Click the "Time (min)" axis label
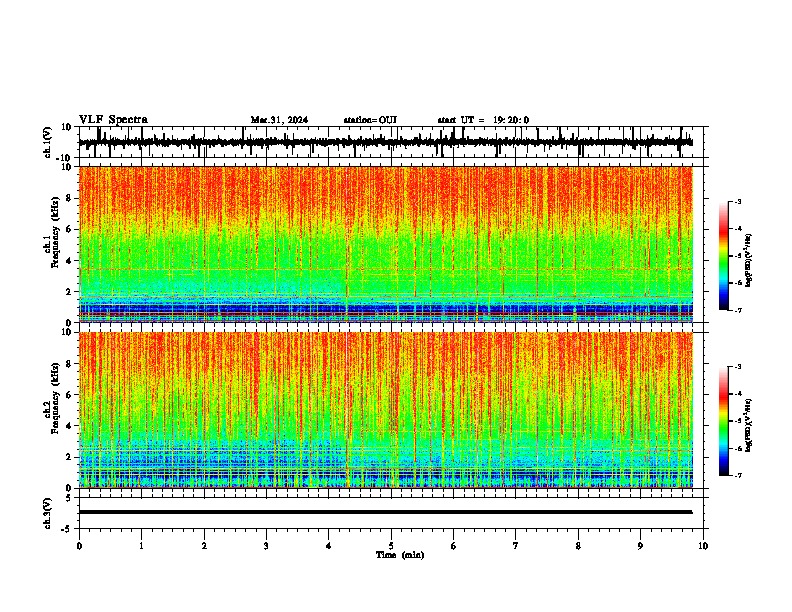 coord(400,555)
